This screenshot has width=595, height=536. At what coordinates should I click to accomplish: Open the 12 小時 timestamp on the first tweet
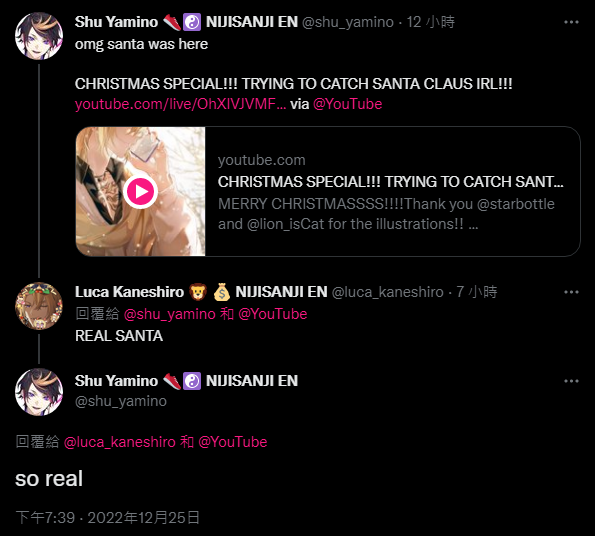tap(430, 22)
